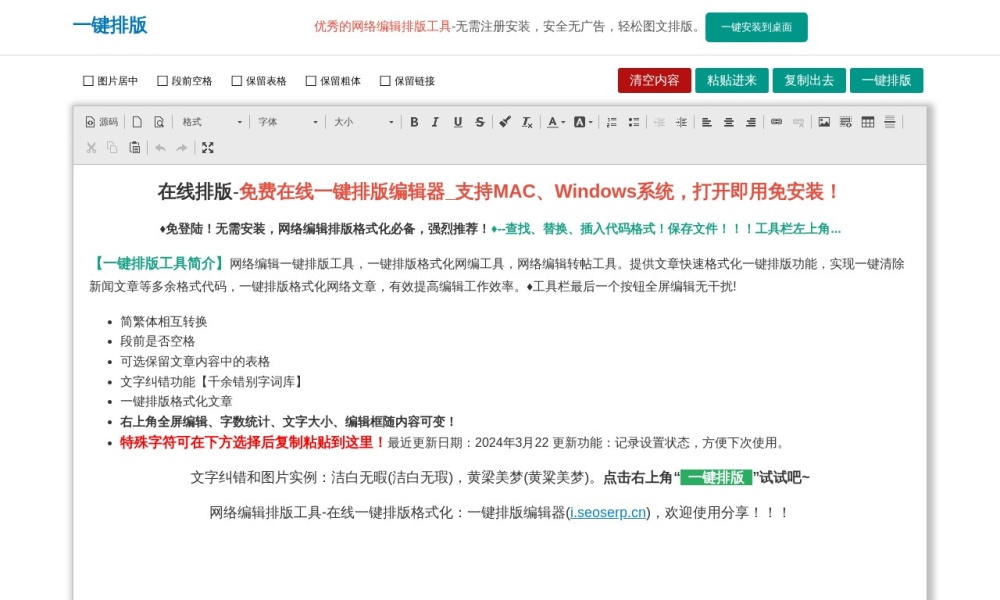
Task: Insert an image with toolbar icon
Action: (824, 122)
